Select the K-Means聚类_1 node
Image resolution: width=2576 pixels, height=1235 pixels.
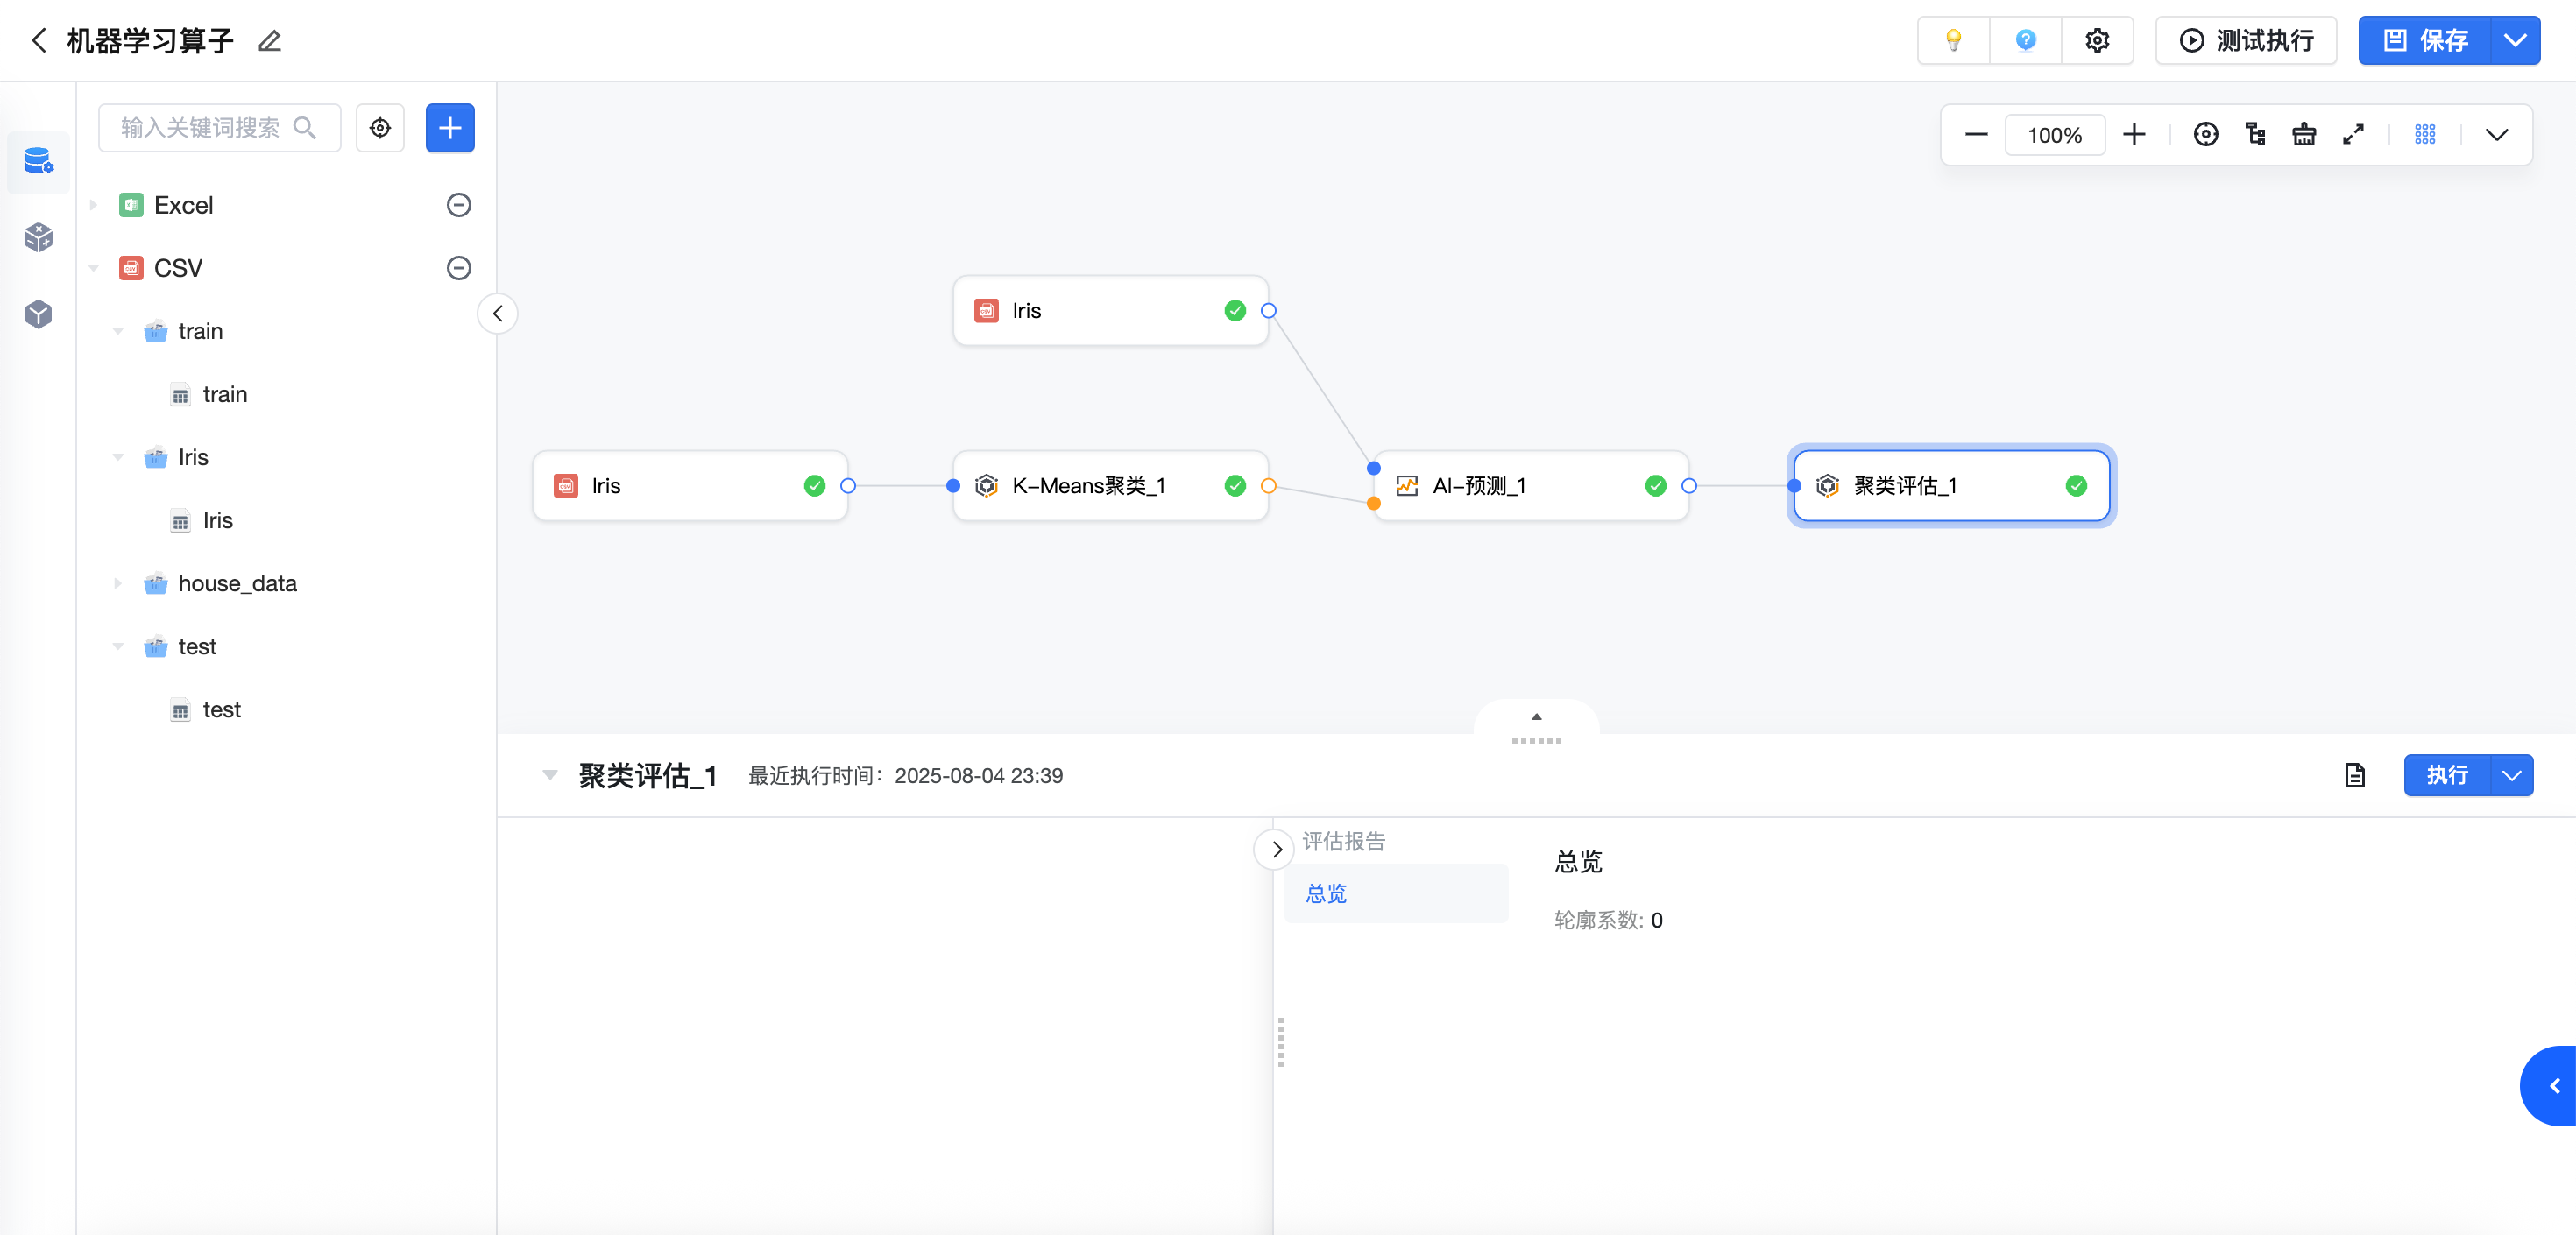(x=1110, y=486)
